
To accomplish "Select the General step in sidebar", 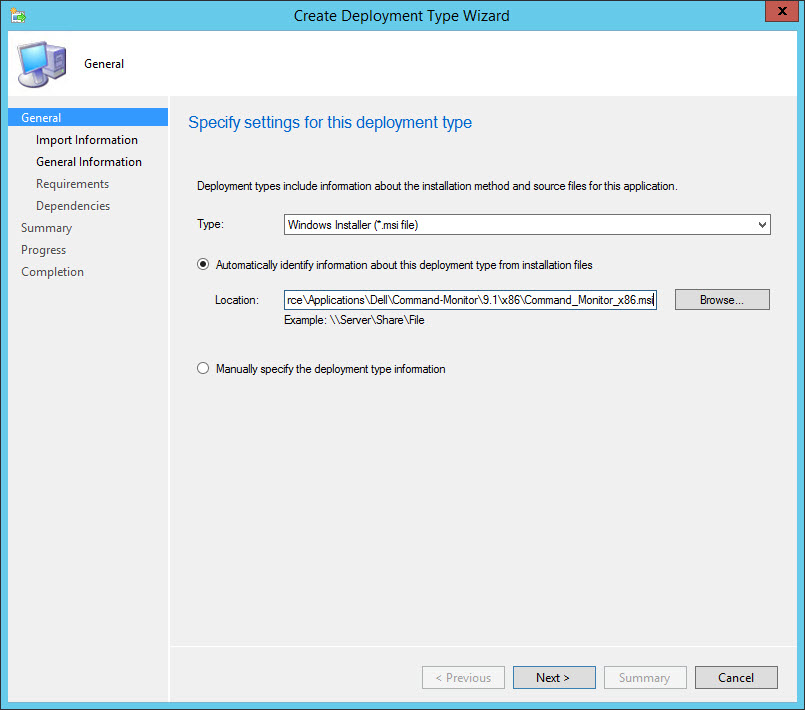I will click(x=41, y=118).
